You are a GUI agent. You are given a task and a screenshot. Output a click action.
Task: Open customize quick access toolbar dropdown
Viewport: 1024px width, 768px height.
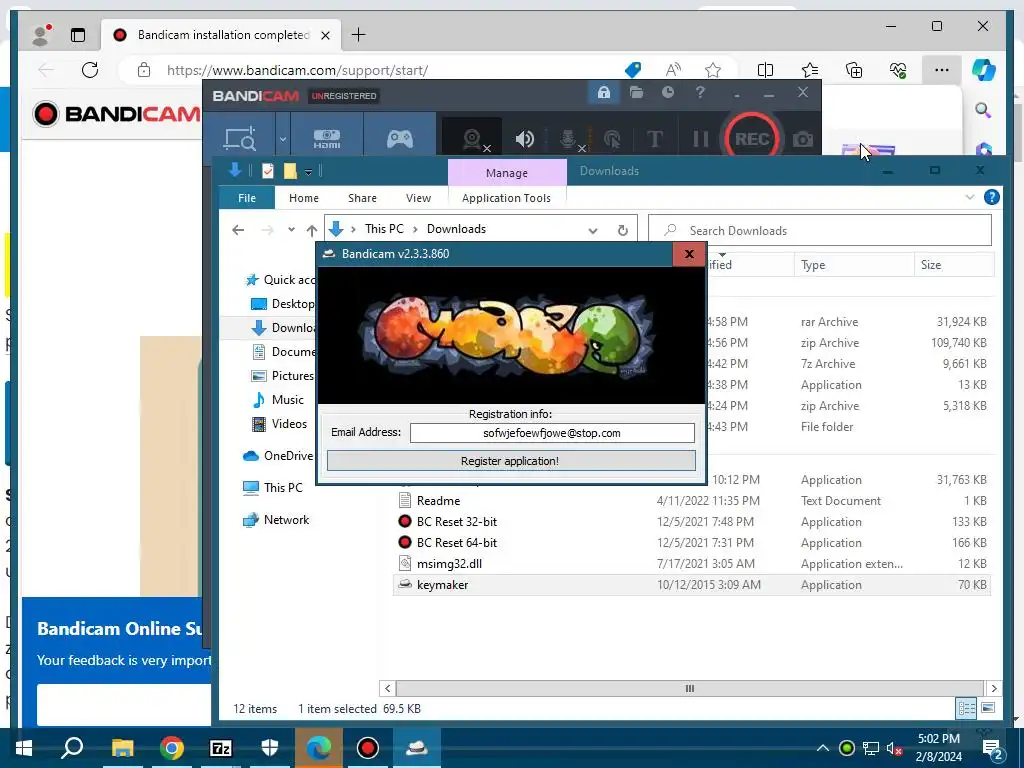(x=308, y=172)
